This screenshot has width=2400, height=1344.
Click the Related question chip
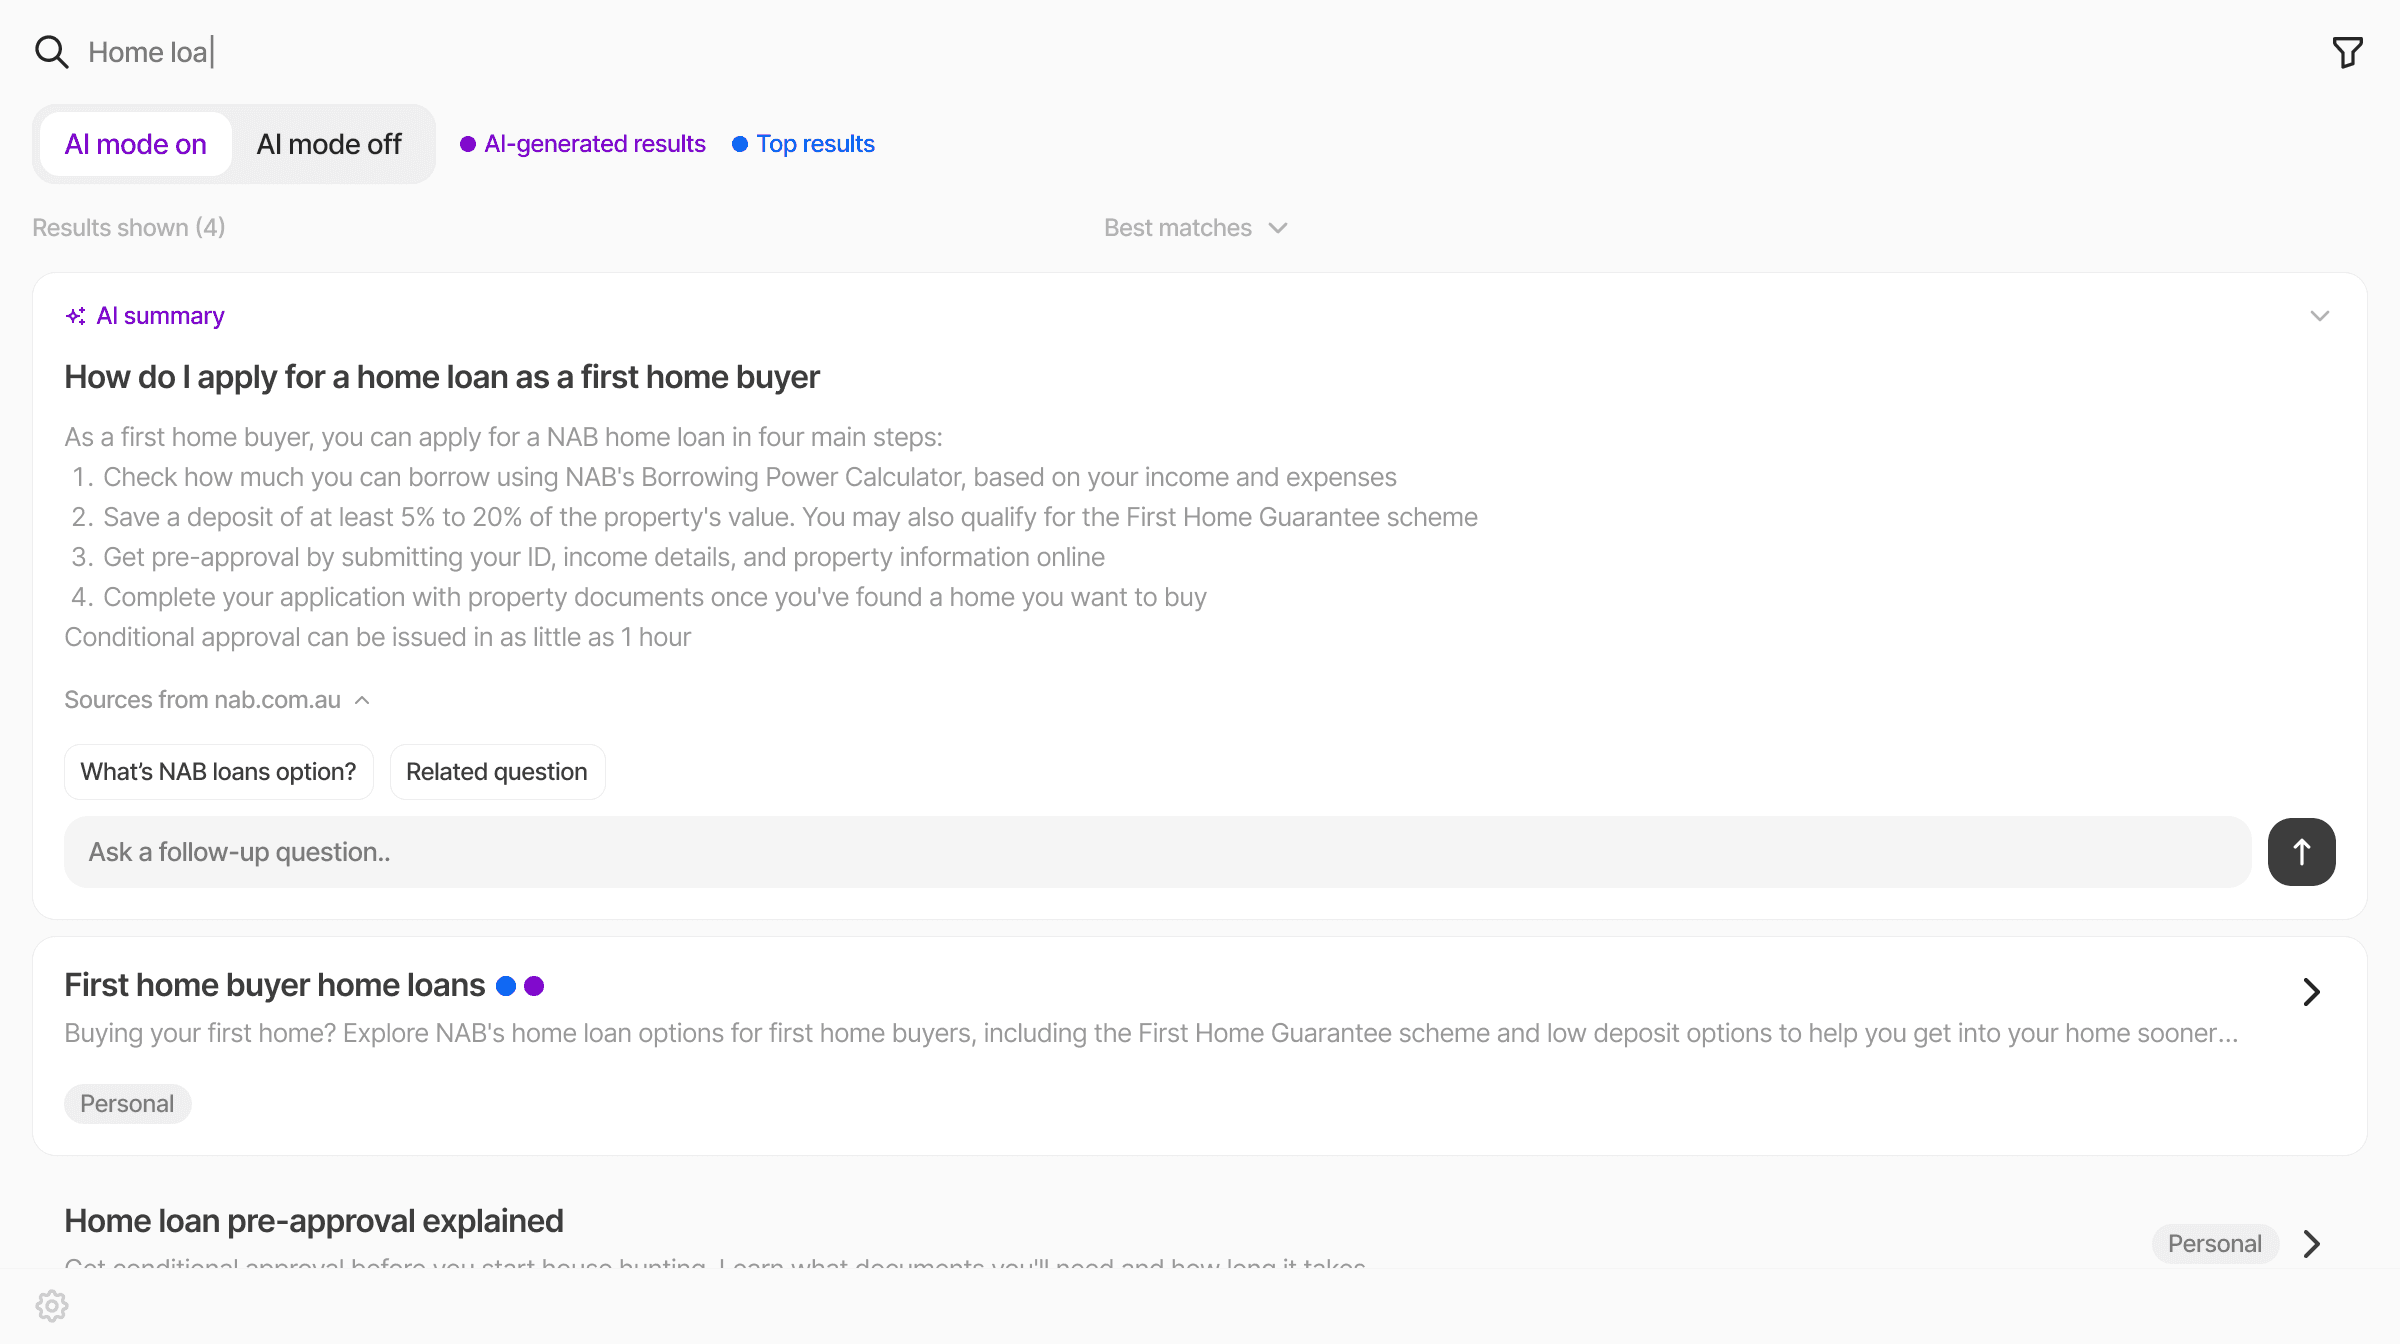(497, 772)
